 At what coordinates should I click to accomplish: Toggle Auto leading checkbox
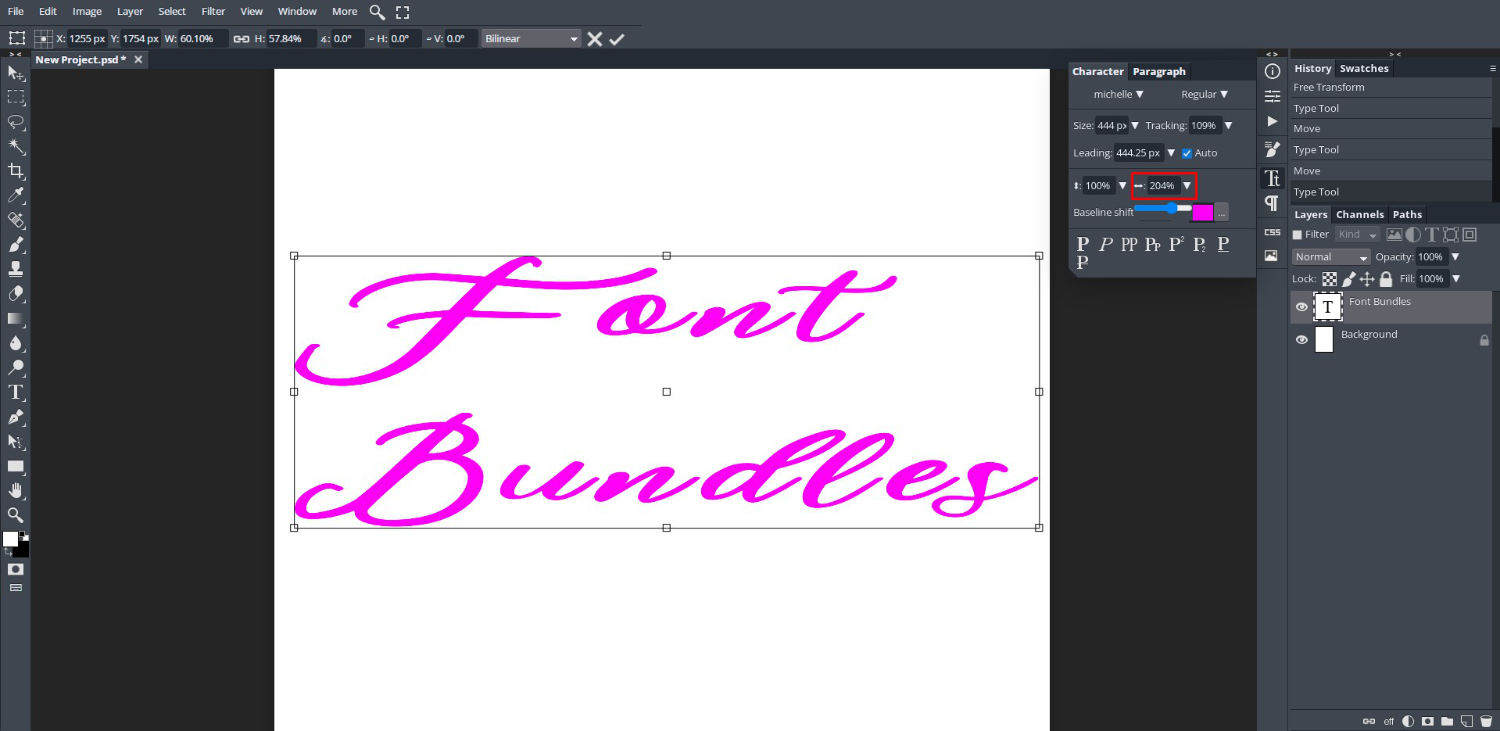(x=1187, y=153)
